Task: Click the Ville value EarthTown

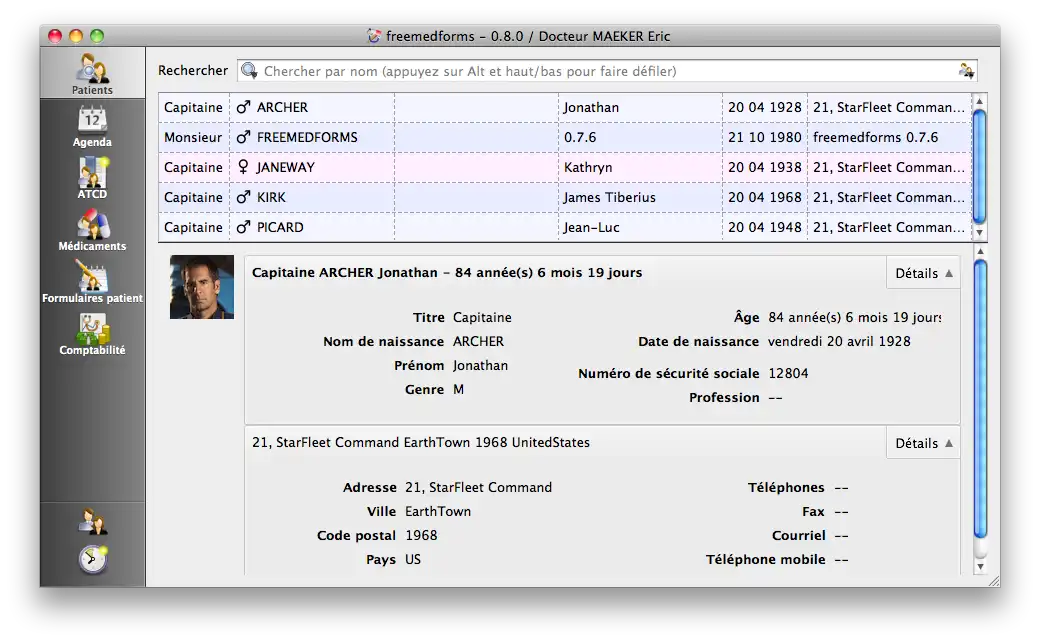Action: 438,511
